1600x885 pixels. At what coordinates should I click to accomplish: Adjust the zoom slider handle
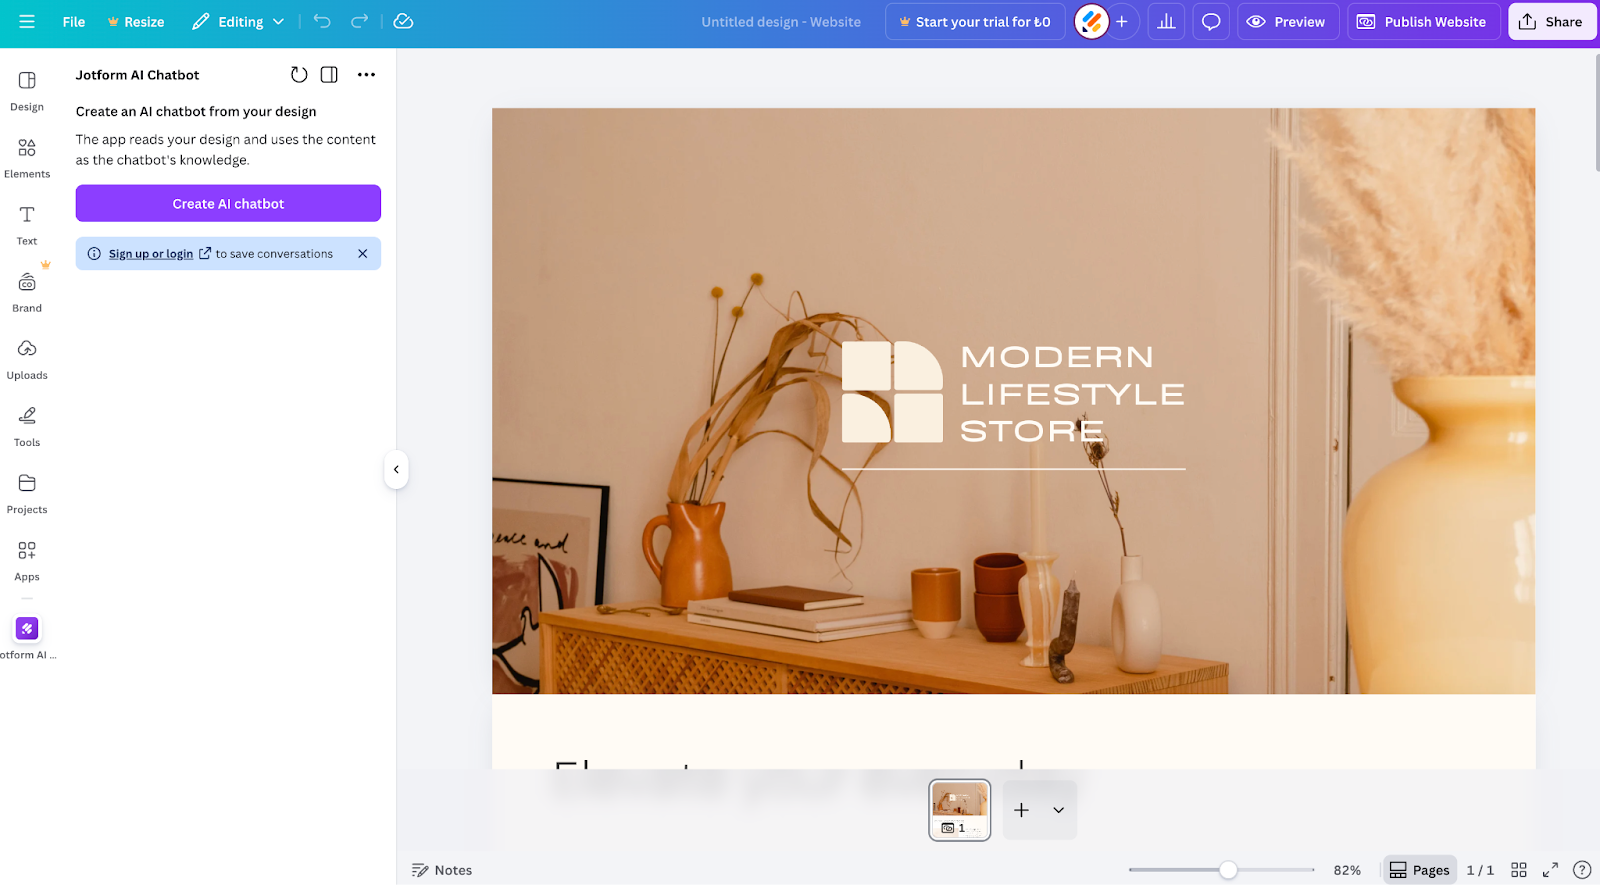tap(1228, 870)
